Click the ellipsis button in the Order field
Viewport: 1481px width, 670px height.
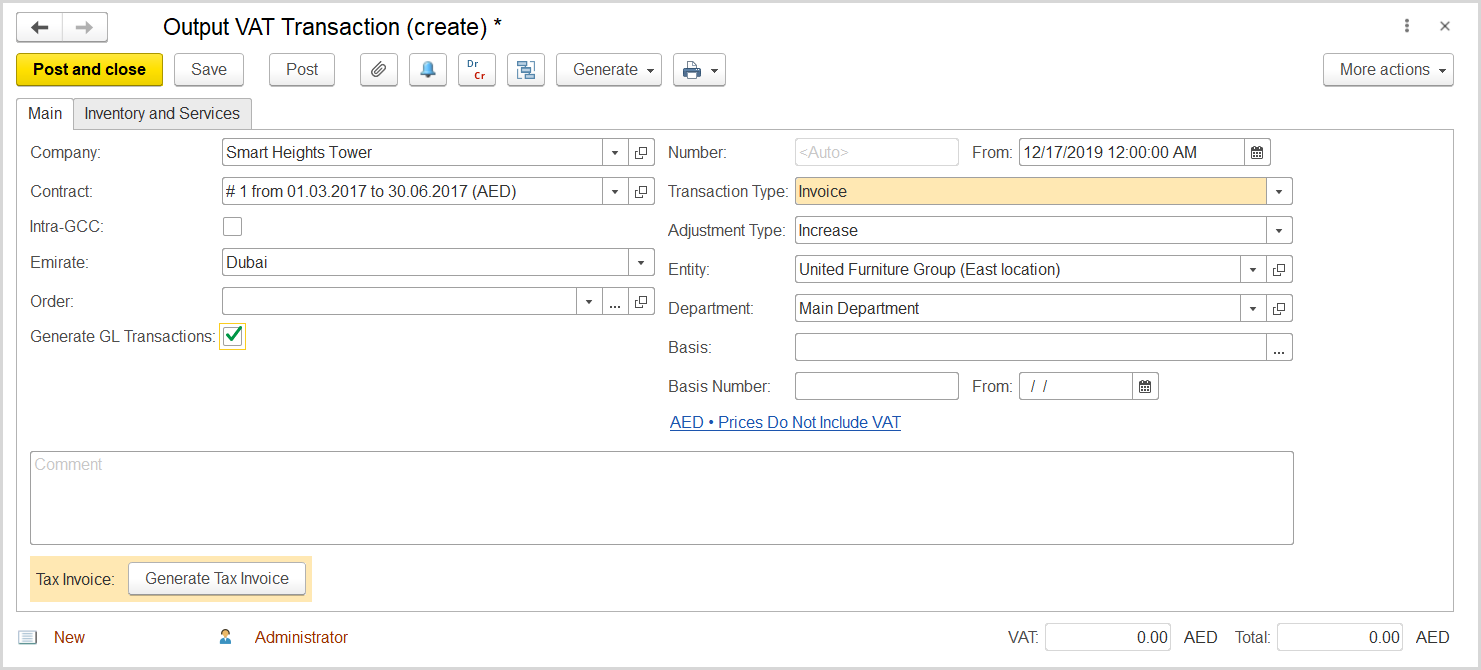coord(616,302)
